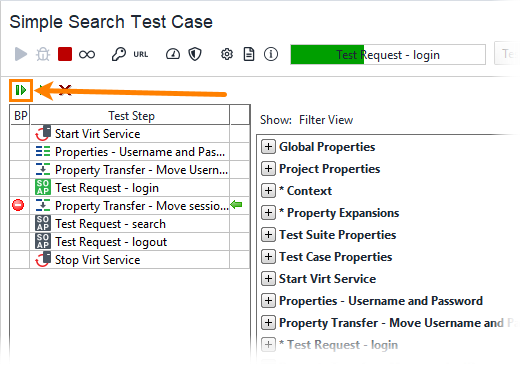Open the load test gauge icon
The height and width of the screenshot is (365, 521).
coord(173,54)
